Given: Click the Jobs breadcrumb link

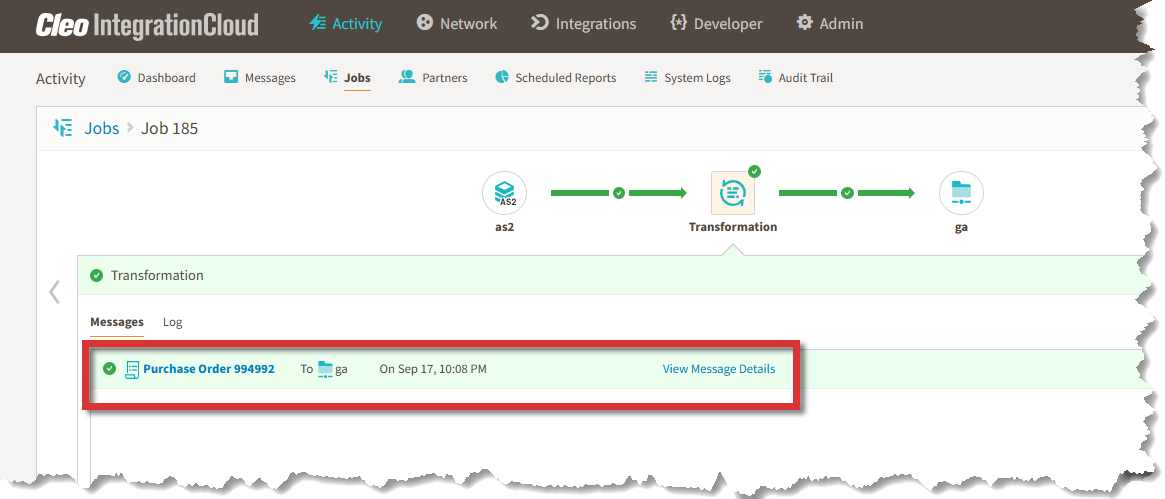Looking at the screenshot, I should point(102,128).
